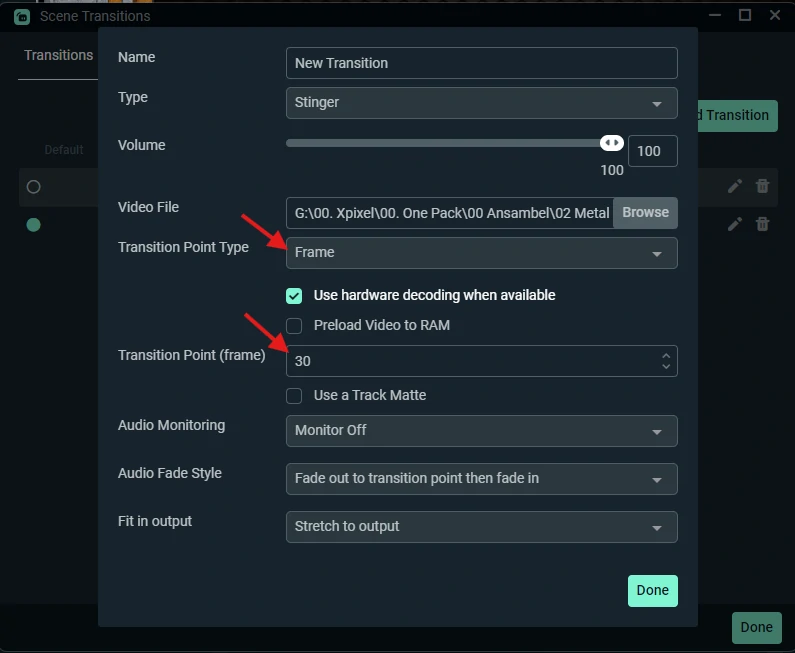Decrease Transition Point frame with down arrow
795x653 pixels.
click(x=666, y=366)
